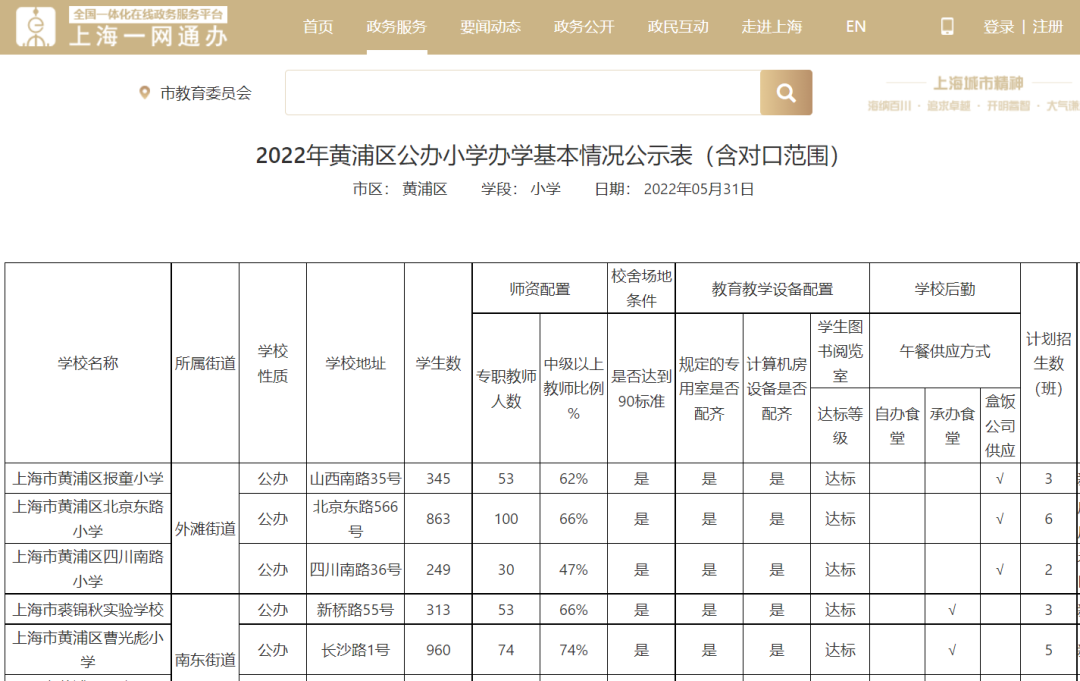Click the 所属街道 column header

pyautogui.click(x=205, y=363)
